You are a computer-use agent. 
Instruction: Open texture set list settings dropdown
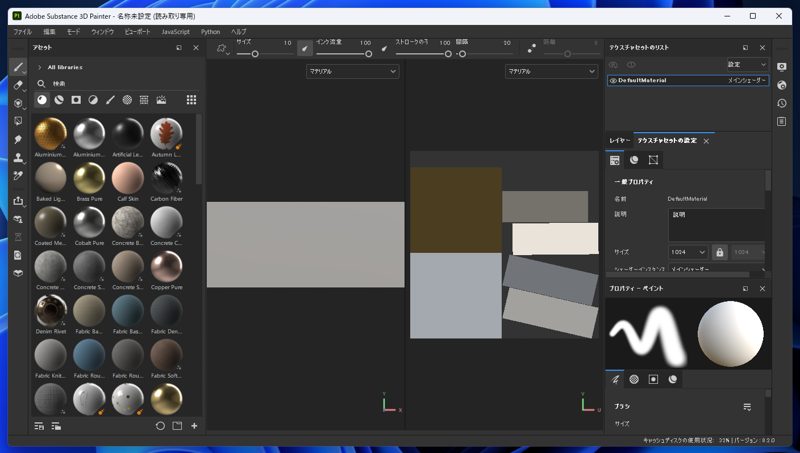click(x=747, y=65)
